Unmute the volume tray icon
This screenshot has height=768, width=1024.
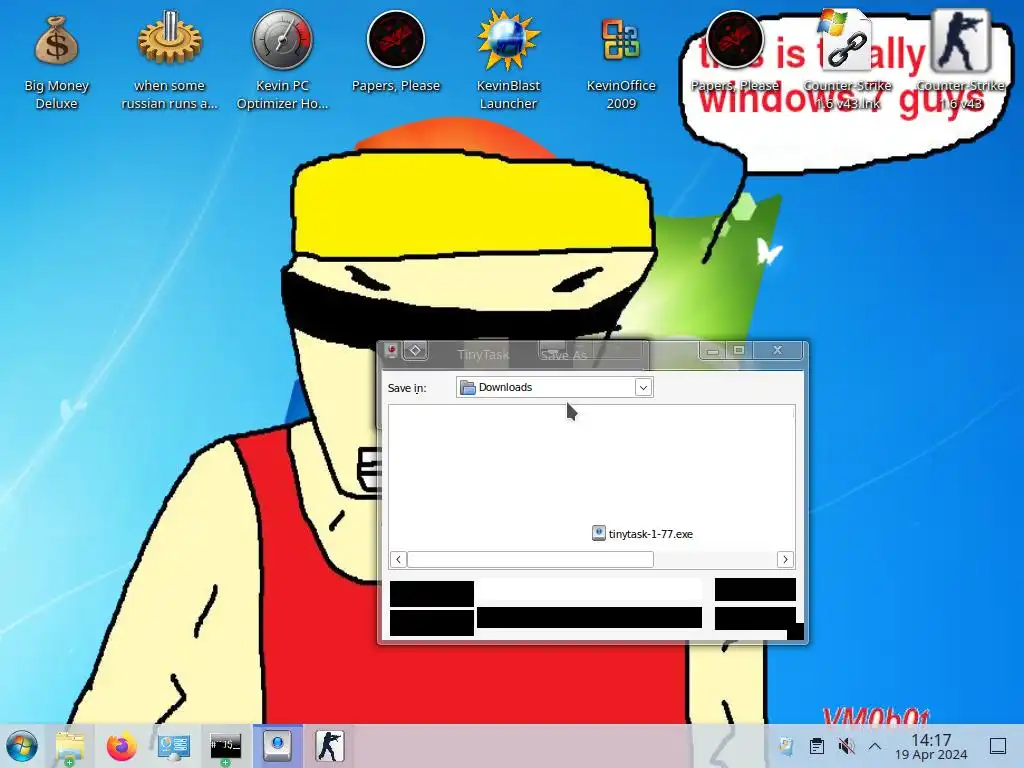tap(846, 746)
